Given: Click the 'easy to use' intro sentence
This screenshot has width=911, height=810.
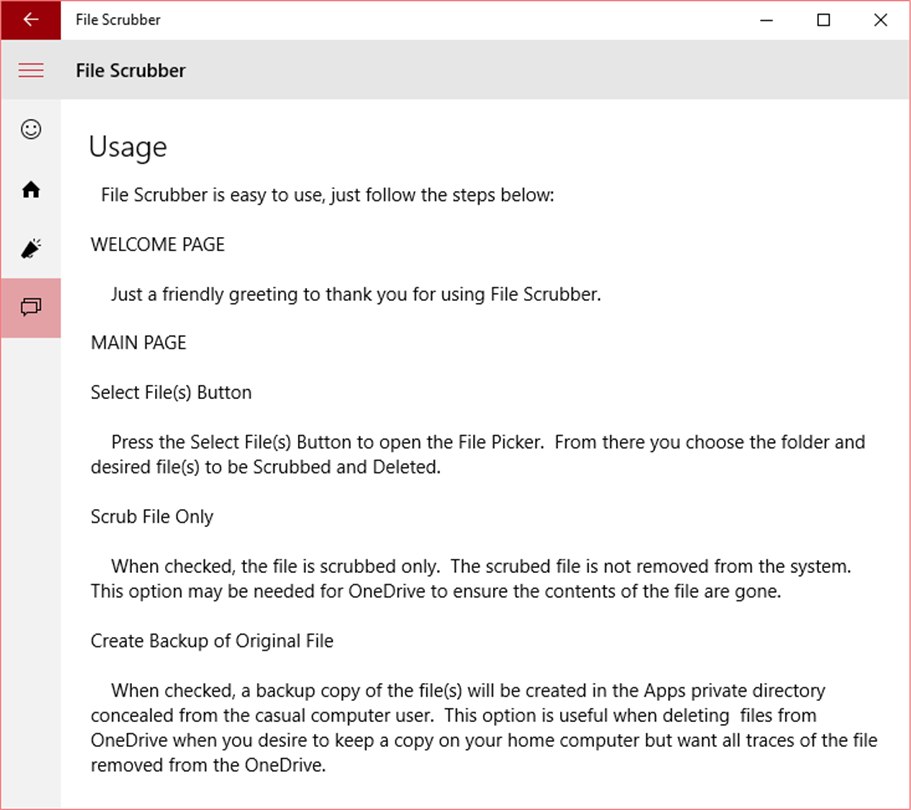Looking at the screenshot, I should [x=328, y=195].
